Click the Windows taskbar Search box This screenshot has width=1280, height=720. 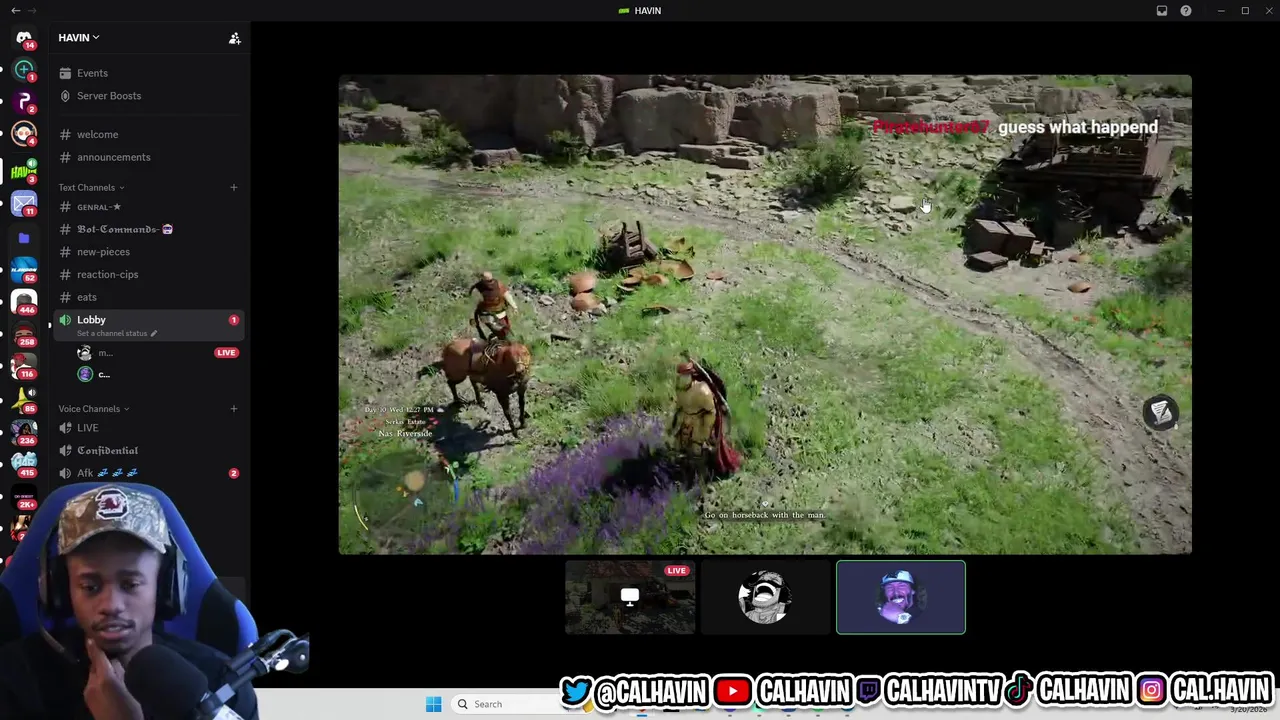[505, 704]
